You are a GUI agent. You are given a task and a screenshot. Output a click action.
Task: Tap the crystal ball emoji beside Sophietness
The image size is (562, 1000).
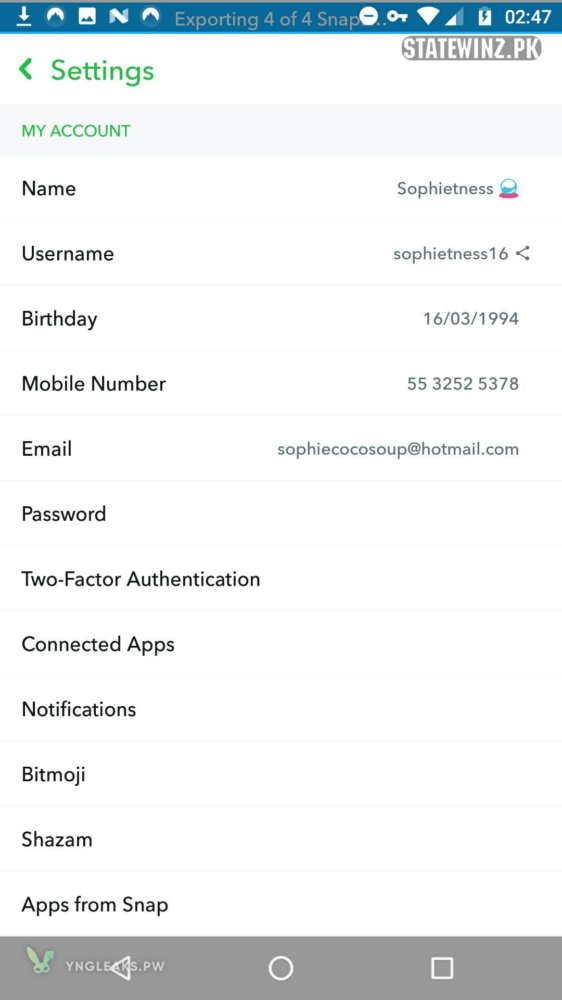(508, 189)
